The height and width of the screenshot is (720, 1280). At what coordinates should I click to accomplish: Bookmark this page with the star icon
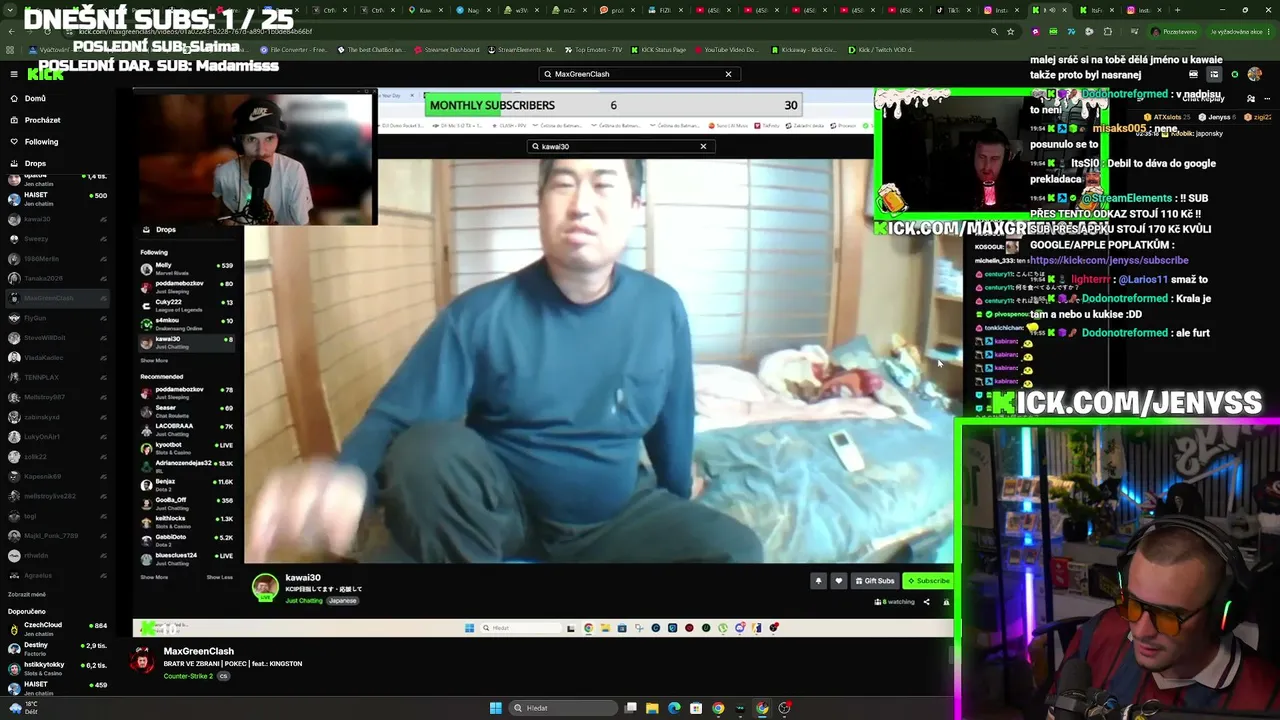1011,32
